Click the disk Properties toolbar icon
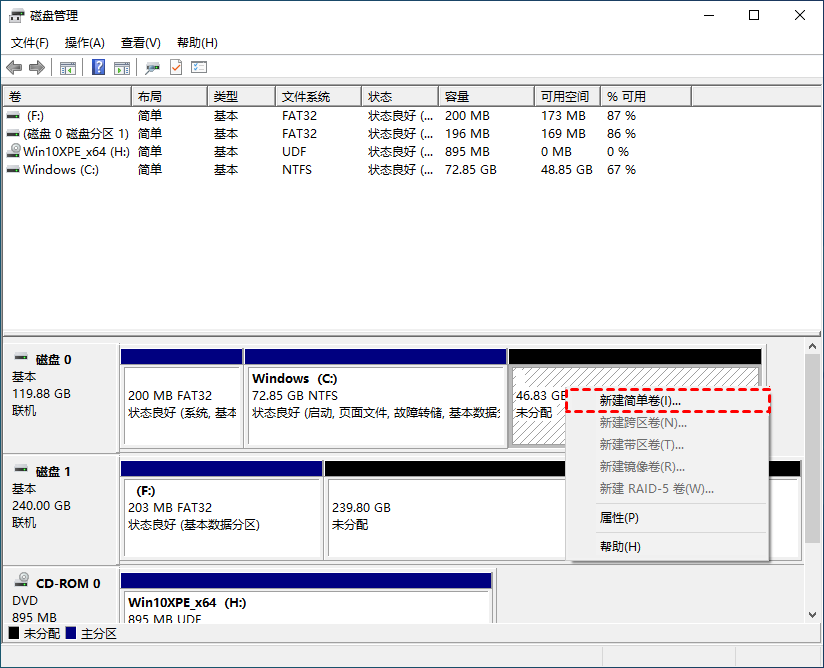The width and height of the screenshot is (824, 668). [x=152, y=67]
